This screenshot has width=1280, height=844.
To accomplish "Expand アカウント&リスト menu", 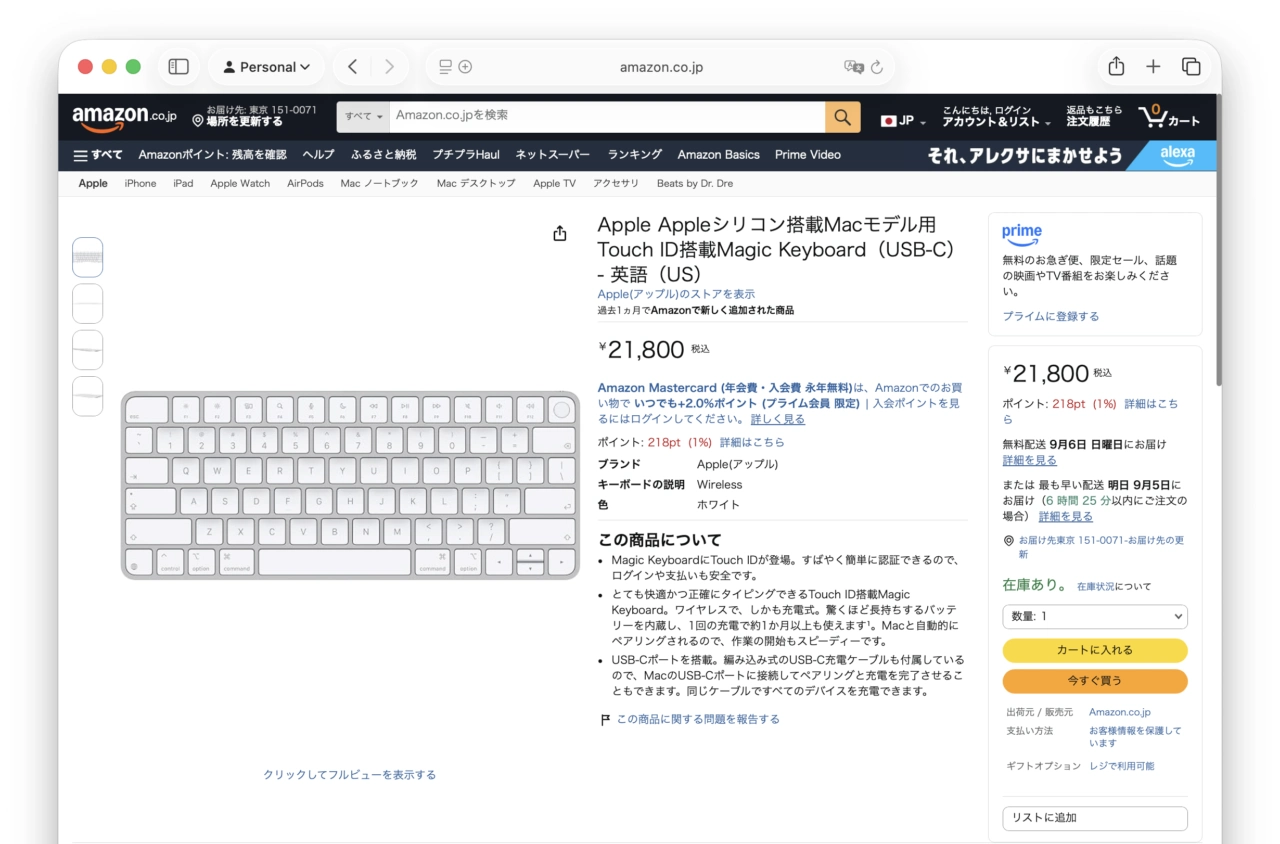I will (996, 116).
